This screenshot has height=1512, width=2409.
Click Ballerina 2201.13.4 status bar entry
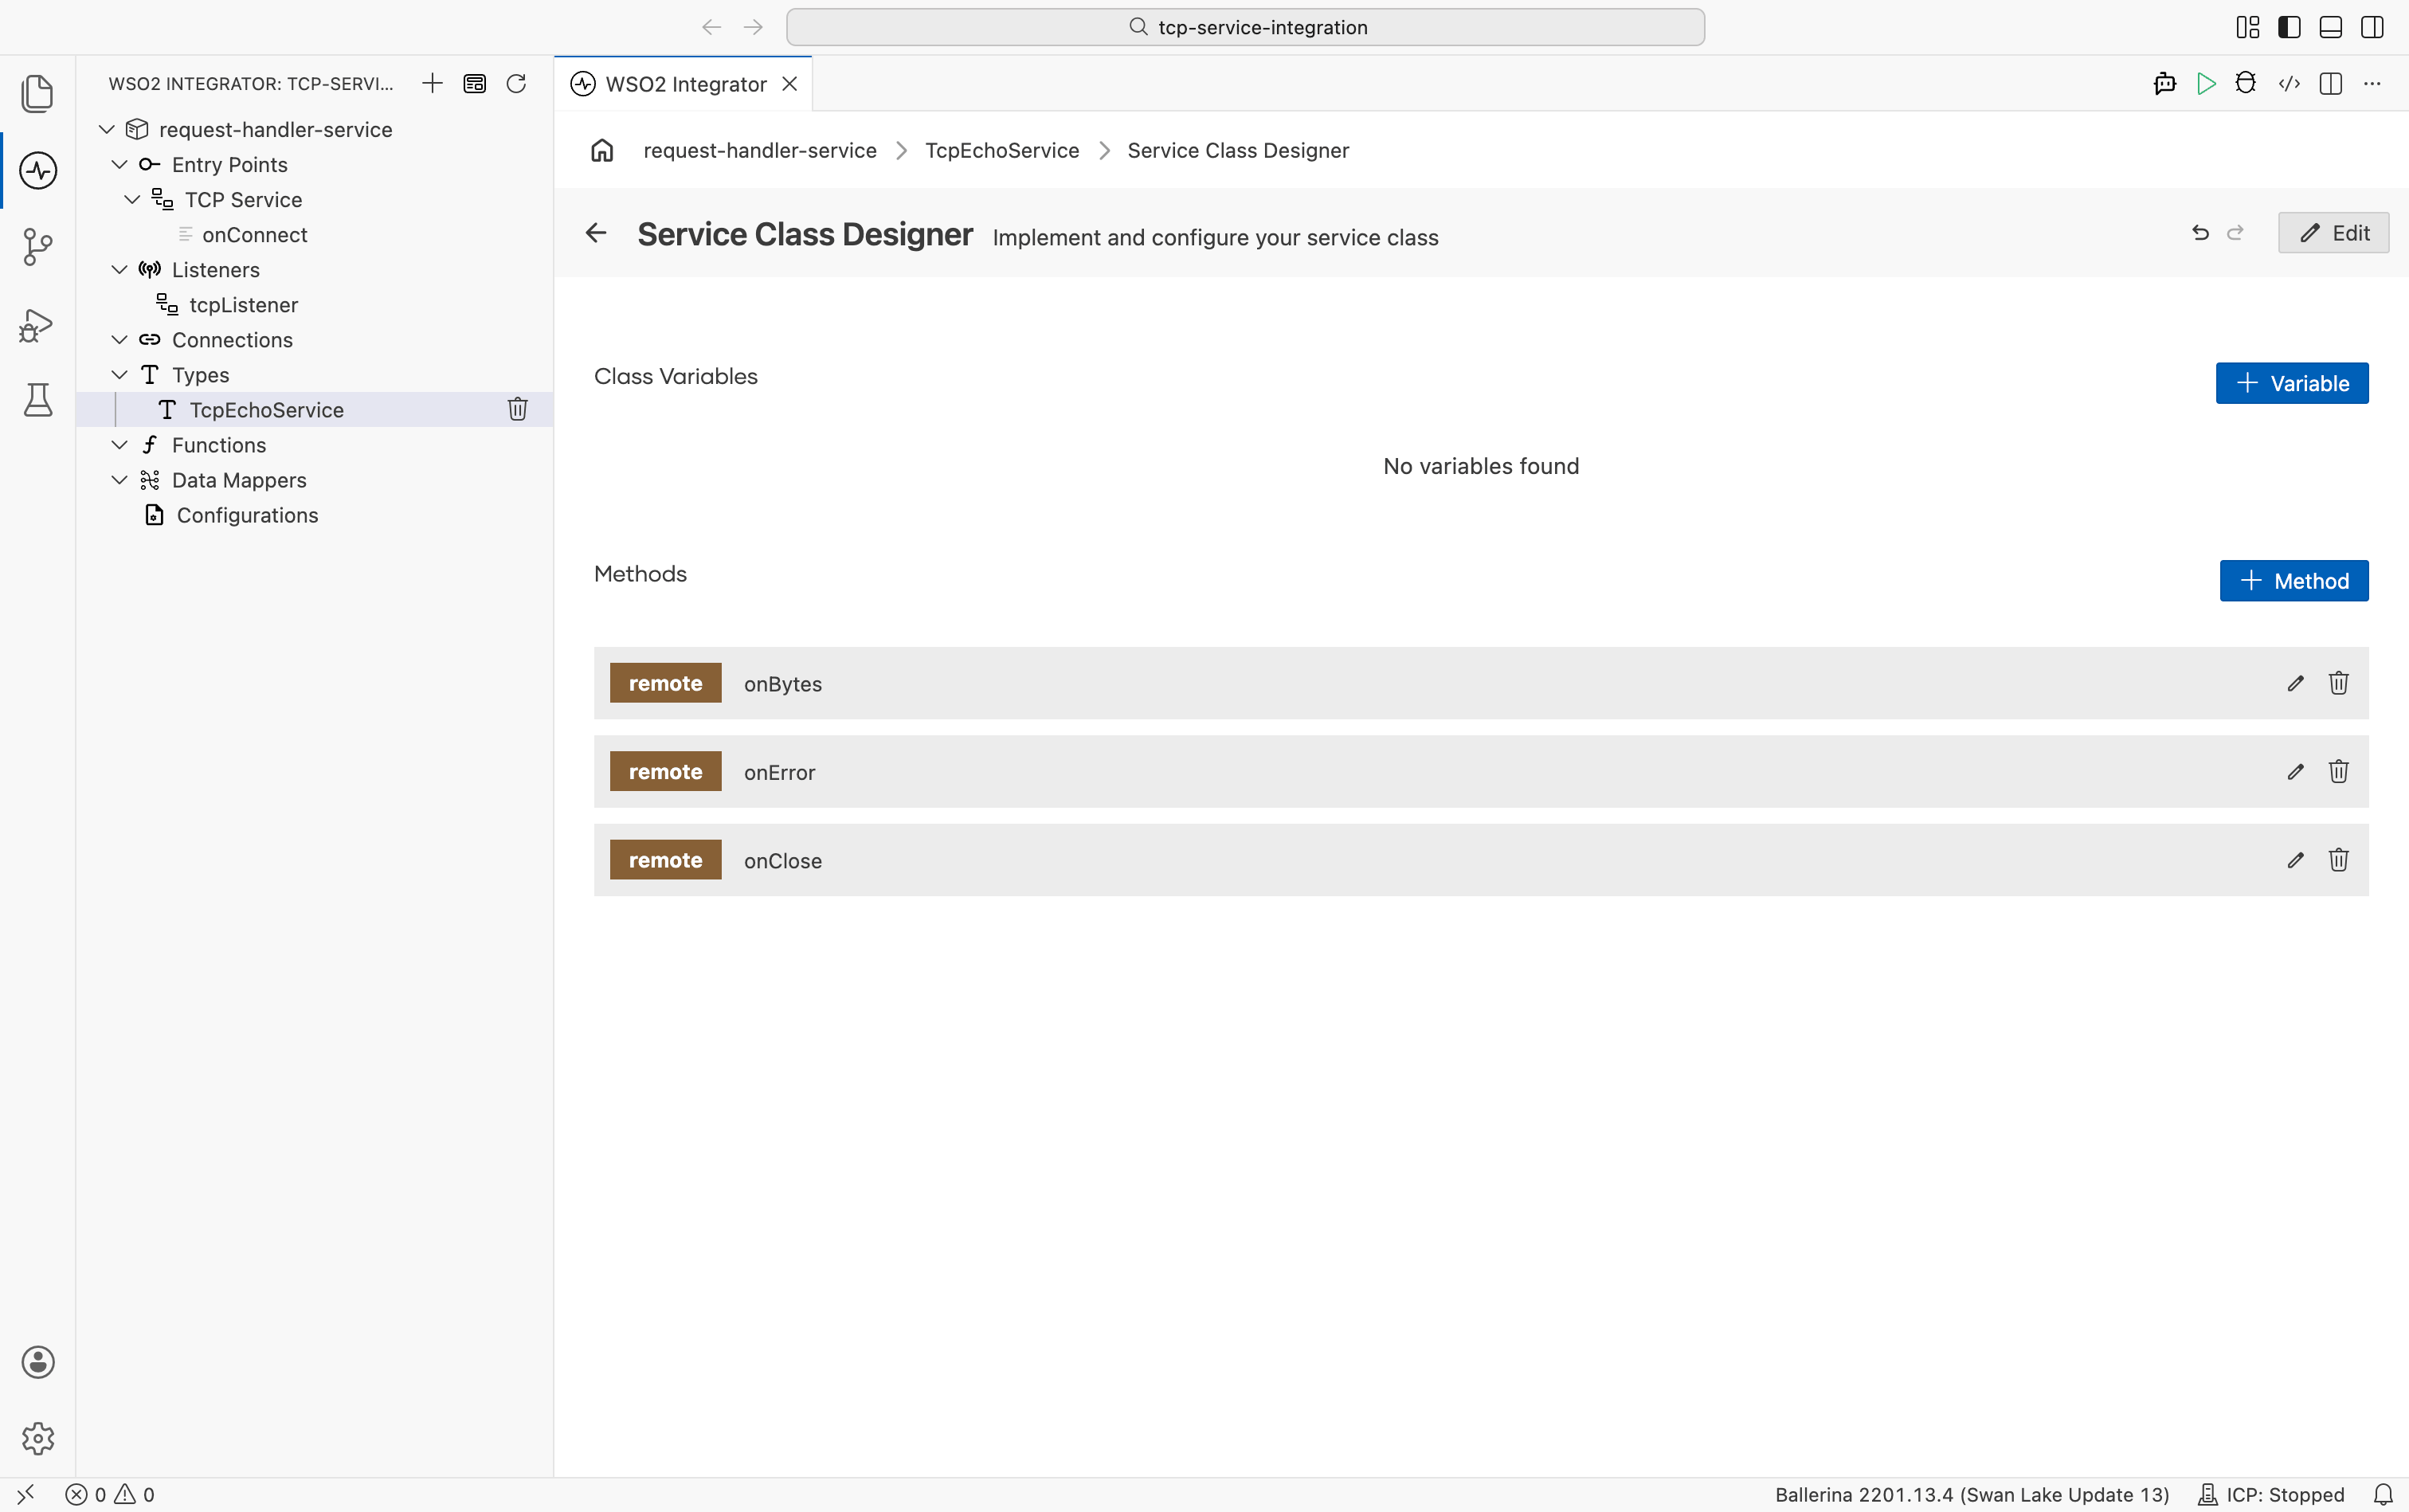pos(1972,1494)
